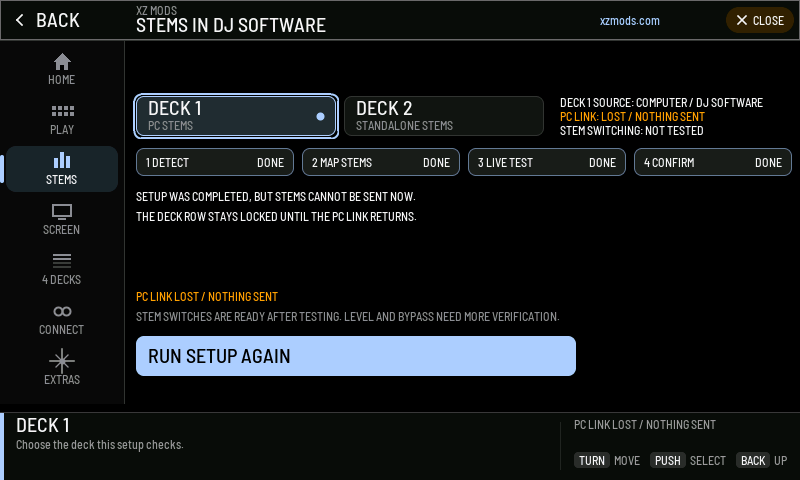This screenshot has height=480, width=800.
Task: Click the Push hint key
Action: pos(667,461)
